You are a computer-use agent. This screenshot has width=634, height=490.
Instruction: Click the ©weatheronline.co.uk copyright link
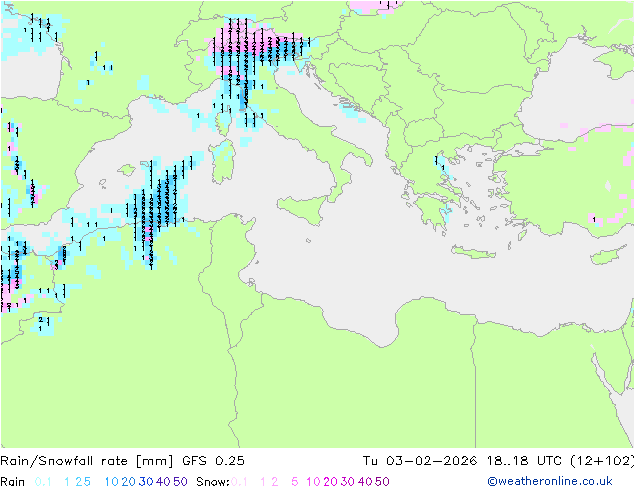click(x=550, y=481)
